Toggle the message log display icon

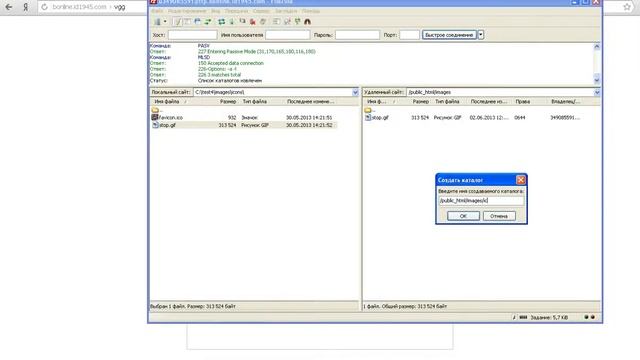(x=177, y=22)
